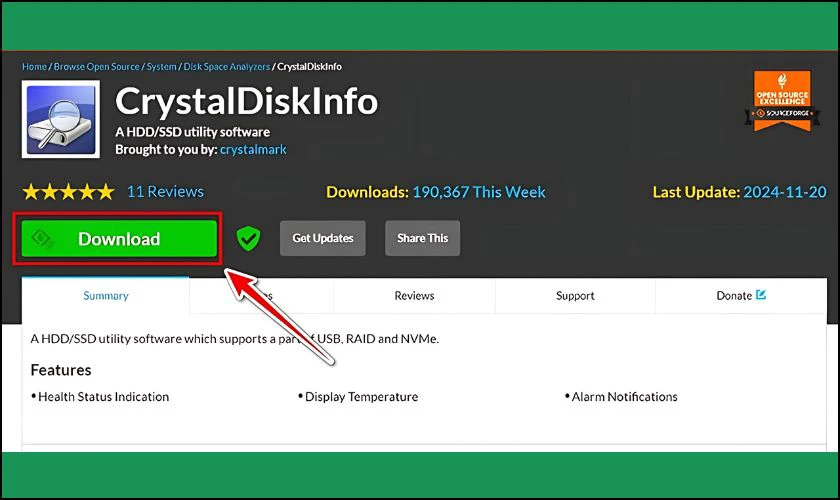Image resolution: width=840 pixels, height=500 pixels.
Task: Open the Donate tab
Action: tap(741, 295)
